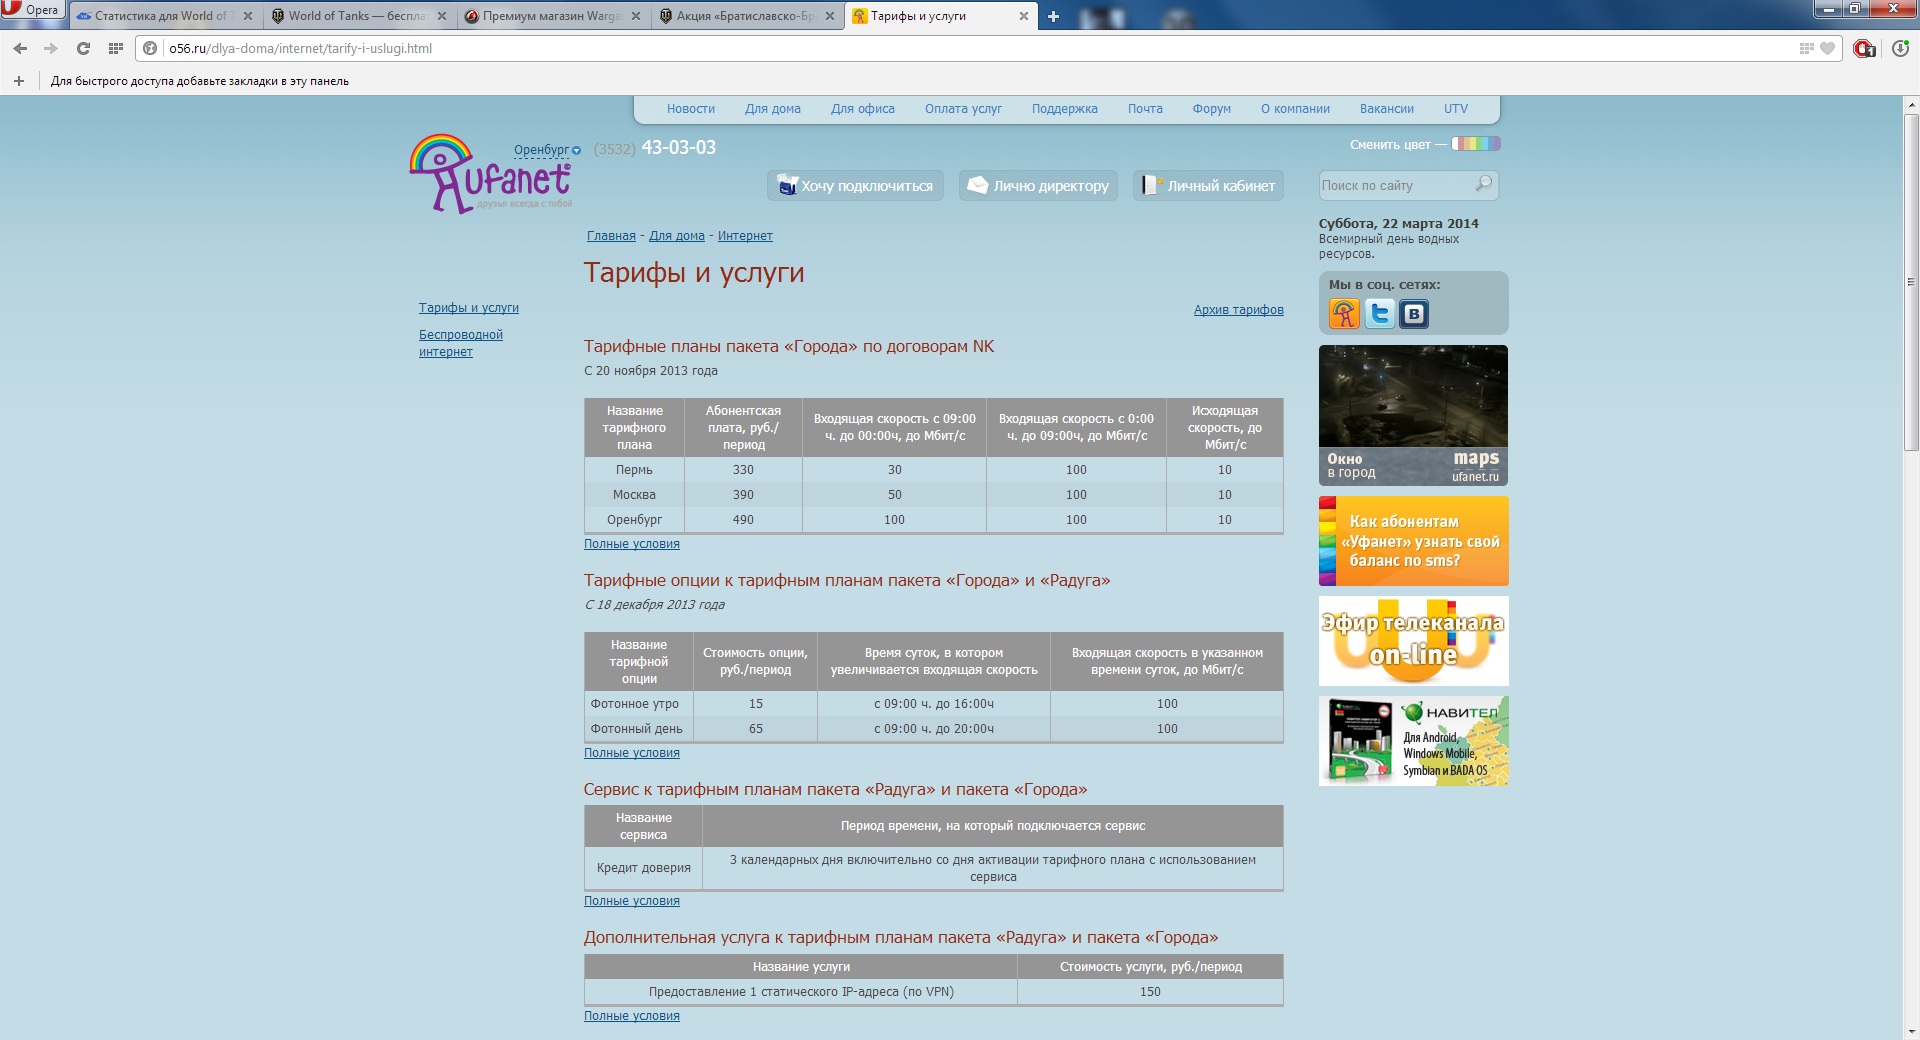Click the rainbow color scheme switcher
Viewport: 1920px width, 1040px height.
1476,144
